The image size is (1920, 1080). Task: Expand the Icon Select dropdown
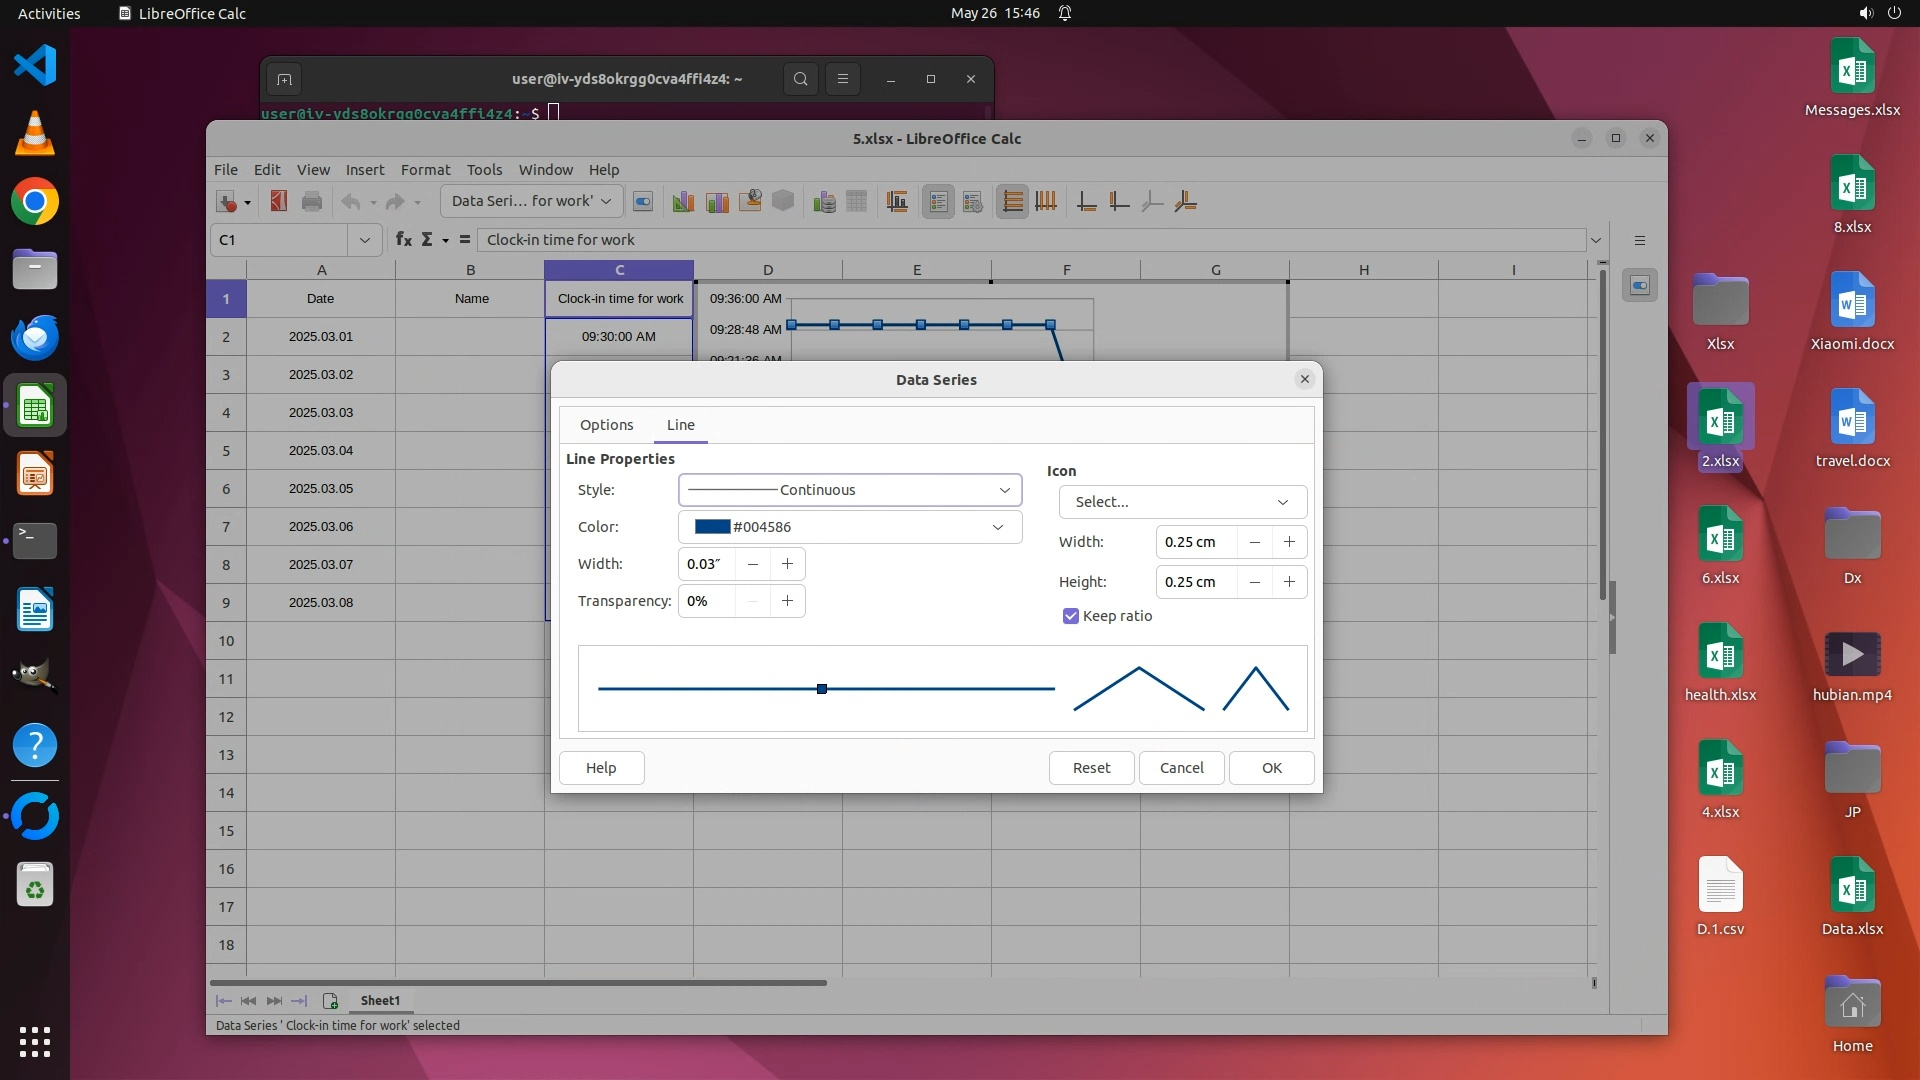pos(1182,502)
